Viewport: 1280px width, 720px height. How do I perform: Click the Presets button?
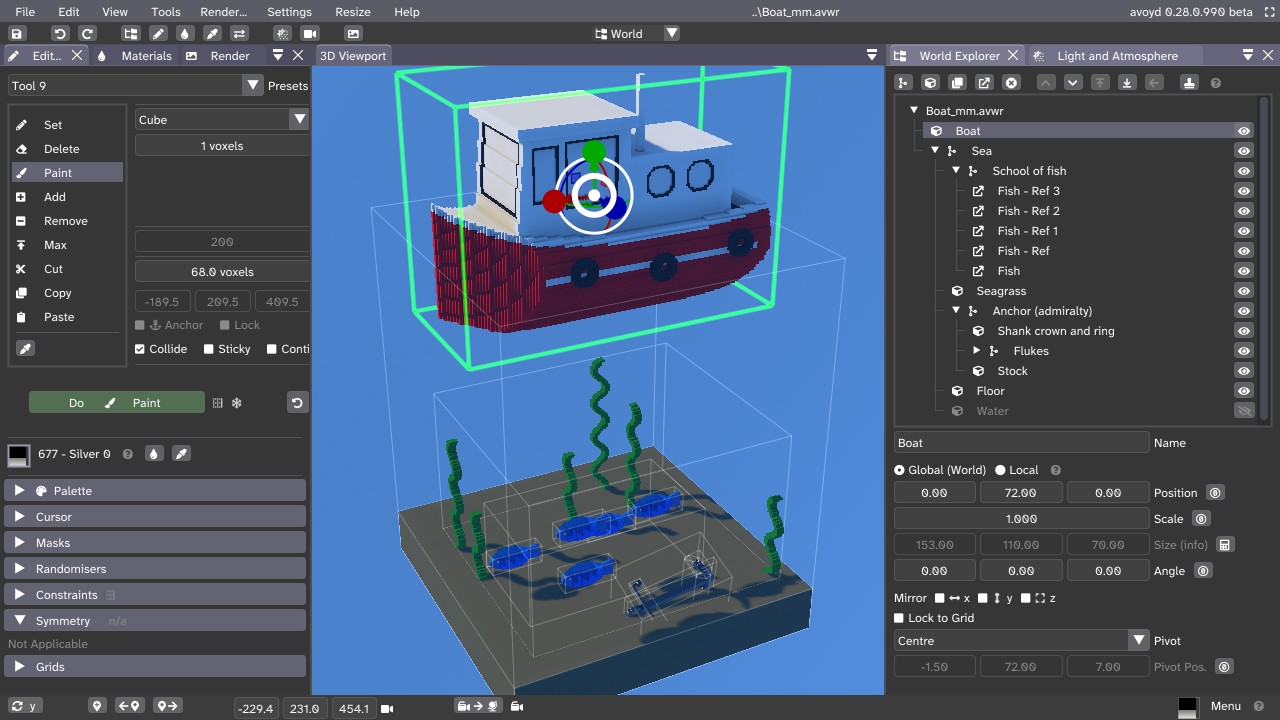pyautogui.click(x=287, y=86)
